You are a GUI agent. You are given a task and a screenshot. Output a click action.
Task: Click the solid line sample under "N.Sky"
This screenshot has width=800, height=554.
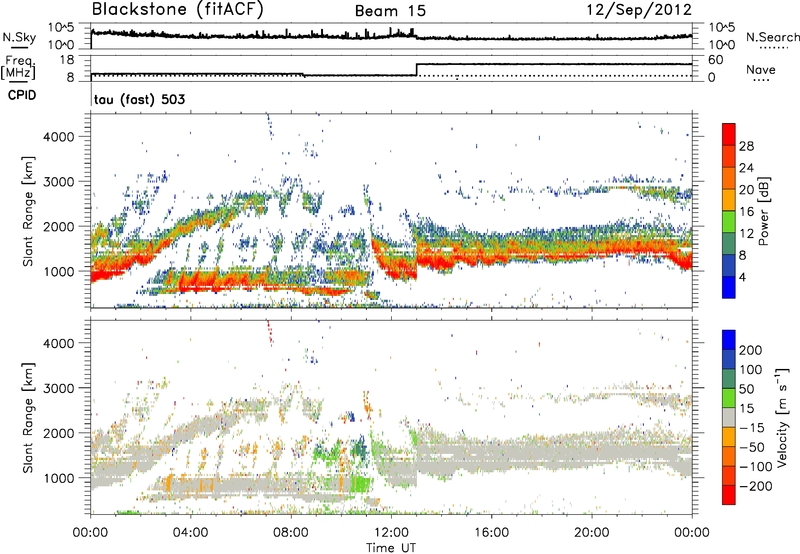pyautogui.click(x=19, y=47)
